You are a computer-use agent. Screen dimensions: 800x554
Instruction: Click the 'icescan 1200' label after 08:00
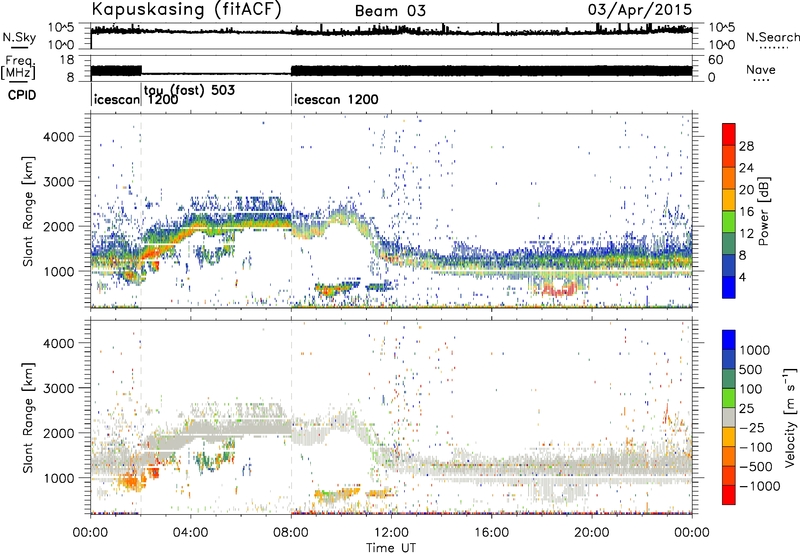336,99
